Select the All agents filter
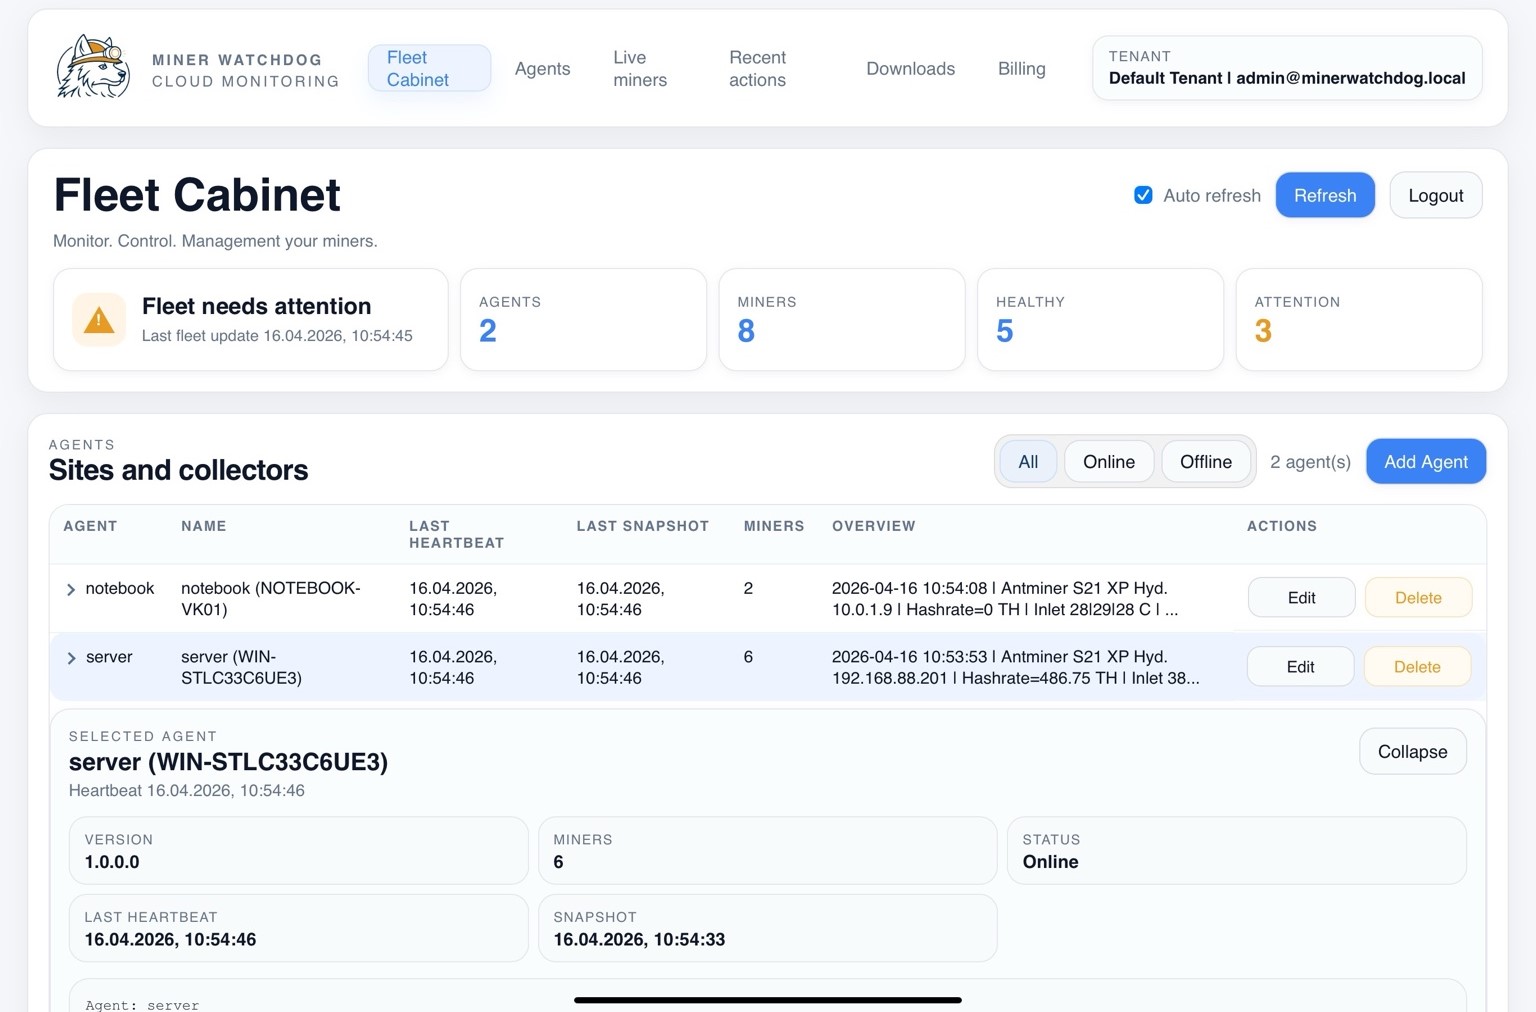This screenshot has height=1012, width=1536. [1028, 461]
